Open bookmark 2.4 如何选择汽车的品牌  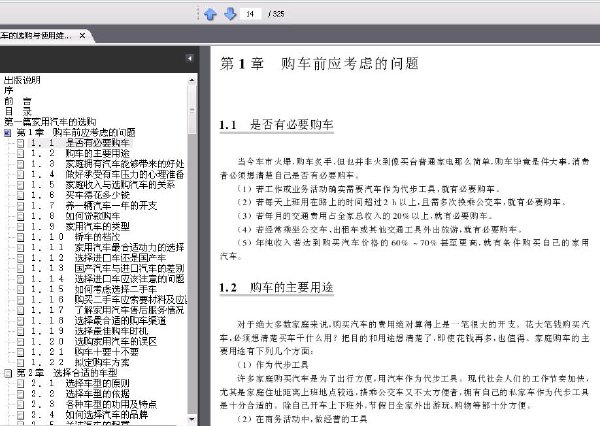pyautogui.click(x=89, y=415)
